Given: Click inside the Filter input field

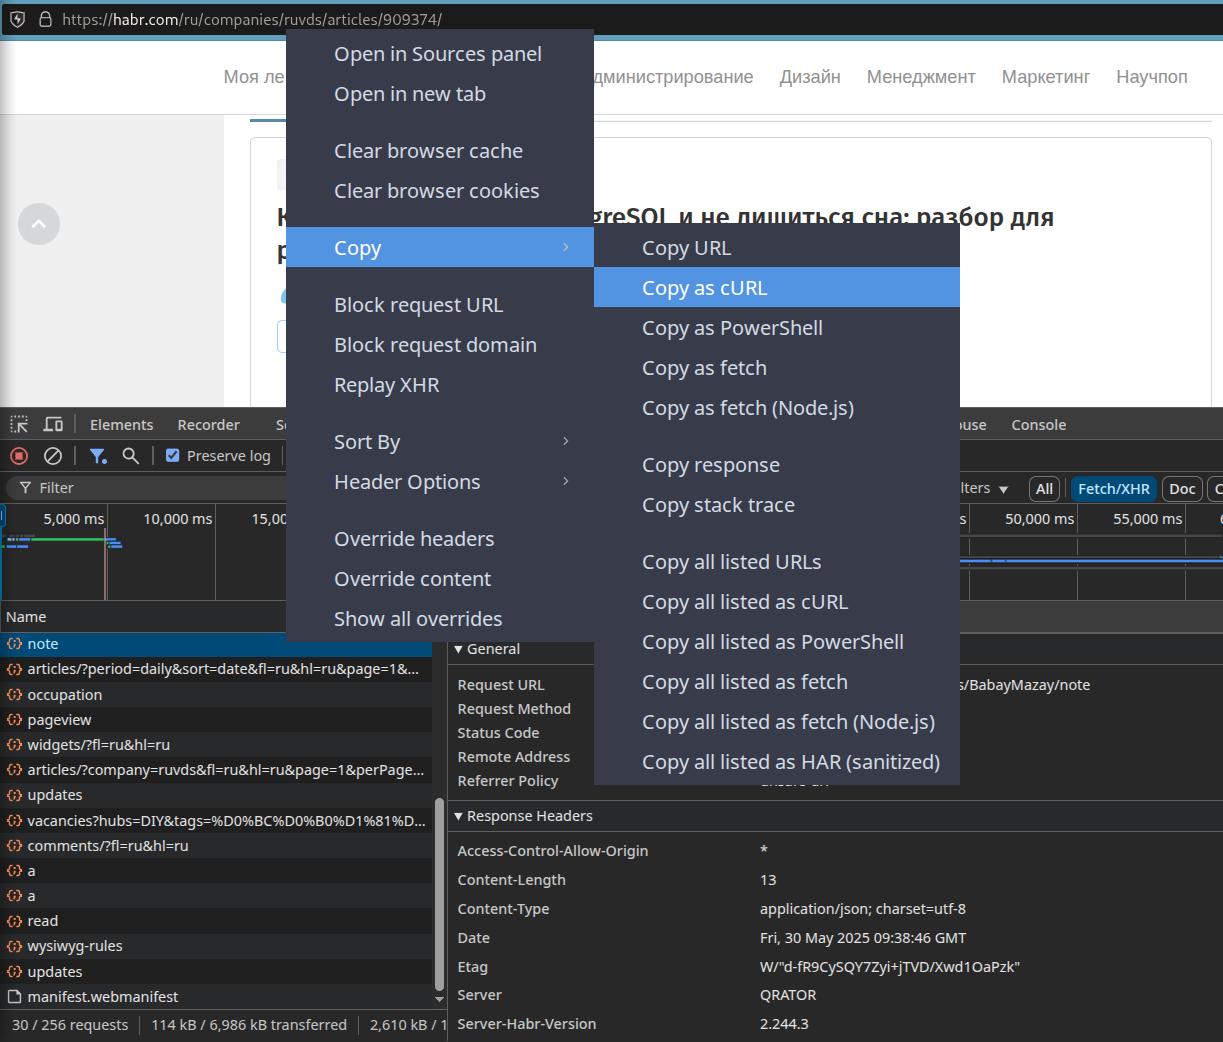Looking at the screenshot, I should (100, 487).
